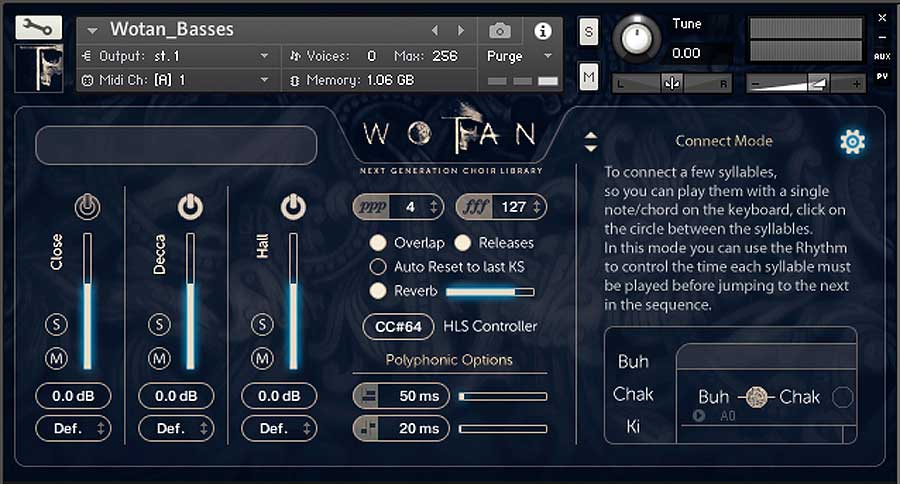The width and height of the screenshot is (900, 484).
Task: Click the Hall mic 0.0 dB field
Action: [279, 396]
